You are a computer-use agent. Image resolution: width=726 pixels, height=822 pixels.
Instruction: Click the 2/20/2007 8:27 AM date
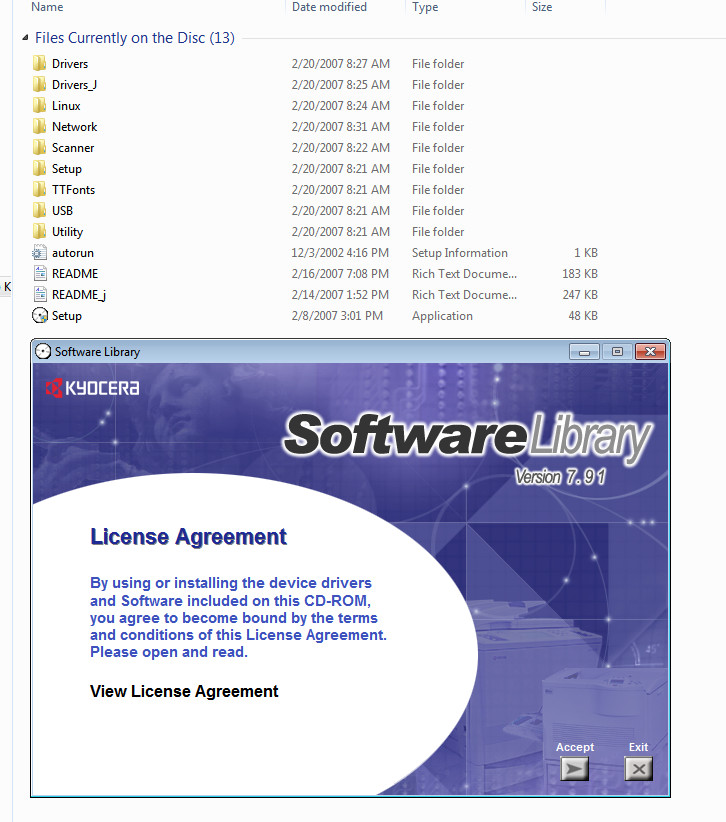tap(341, 63)
